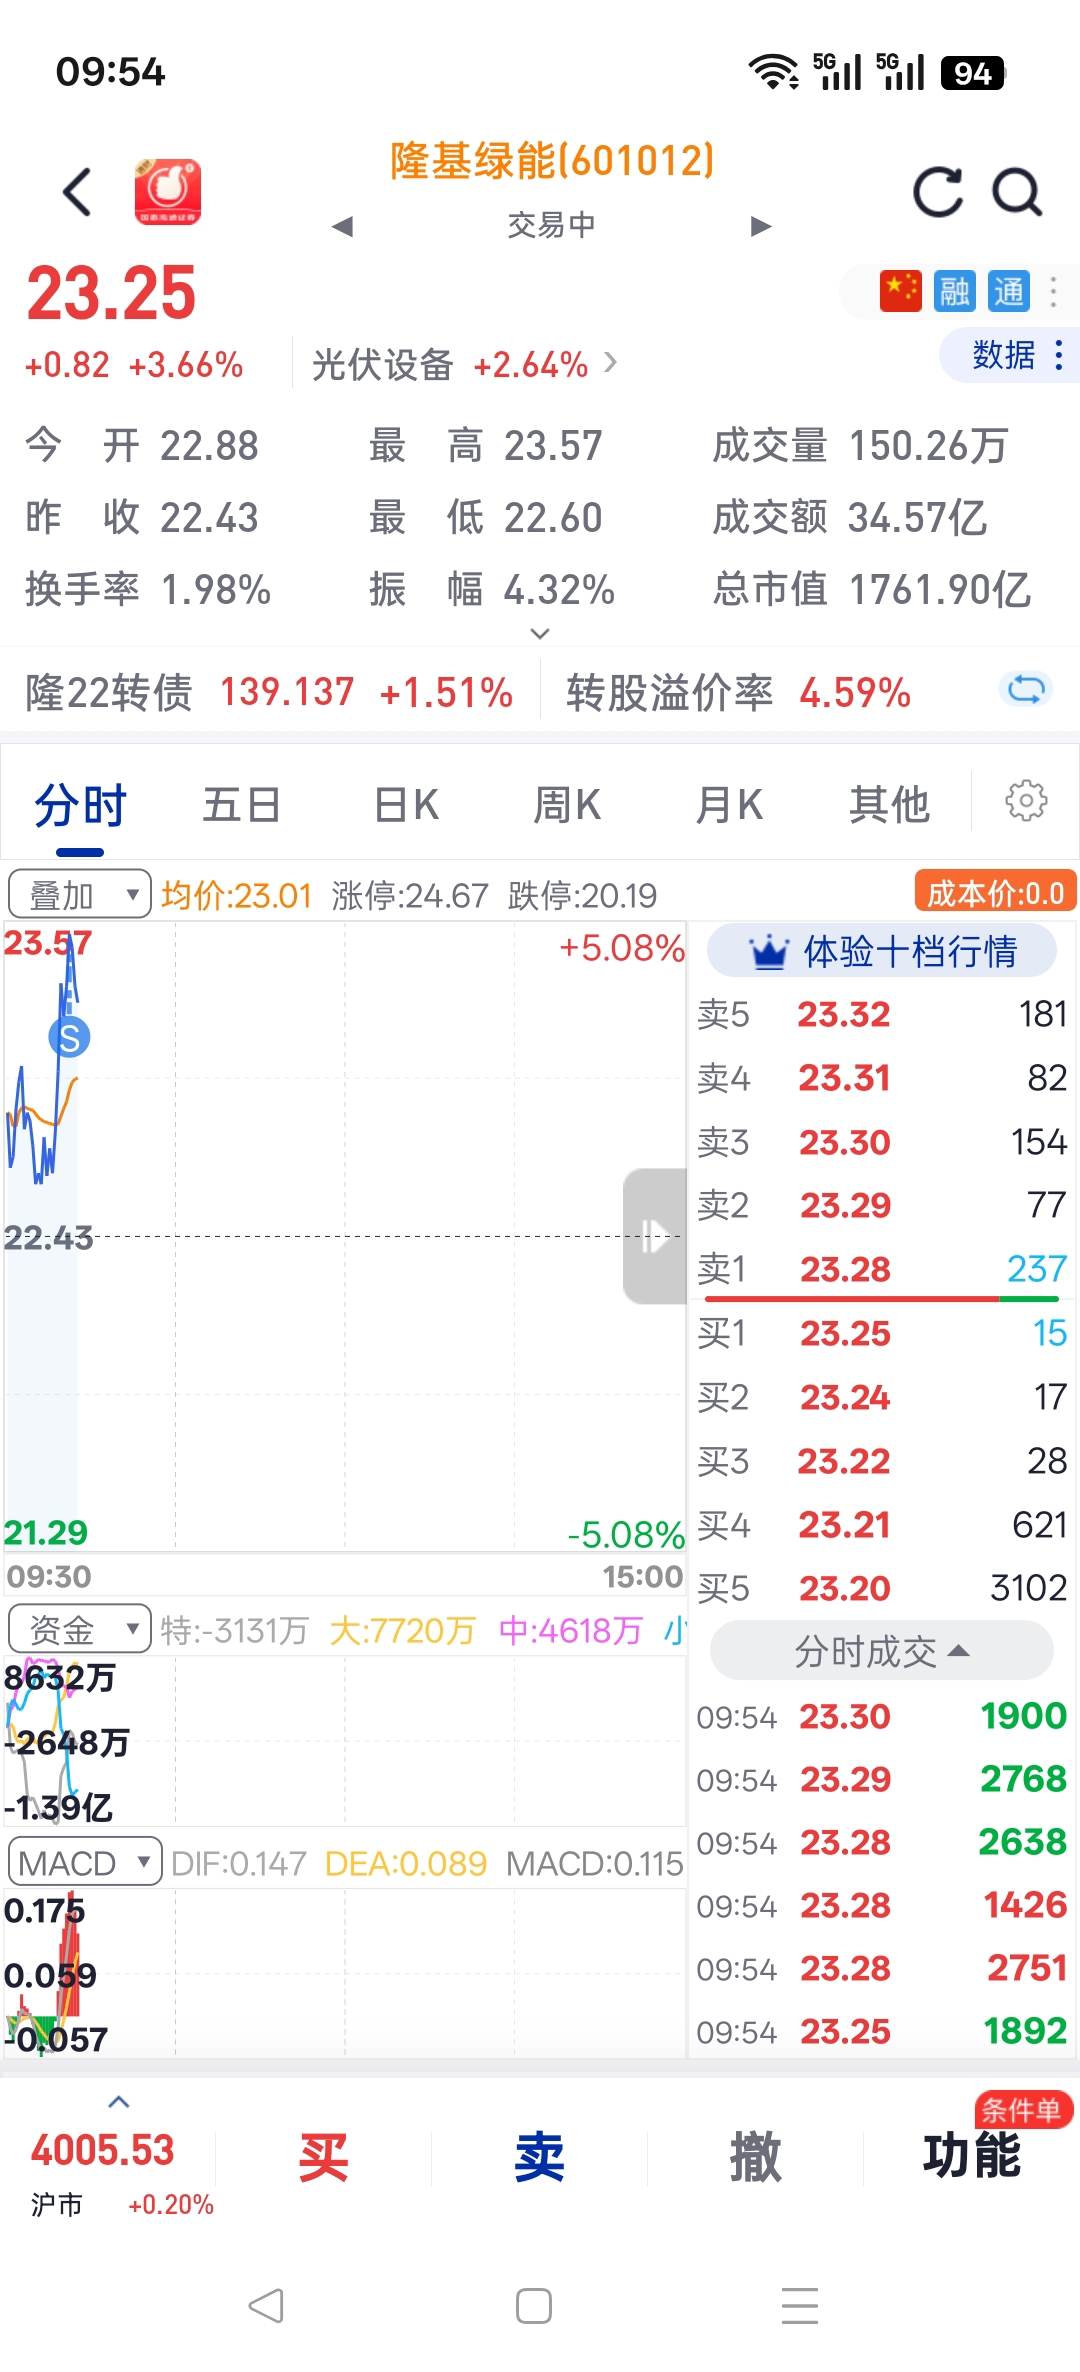This screenshot has height=2372, width=1080.
Task: Tap Android back navigation button
Action: 267,2306
